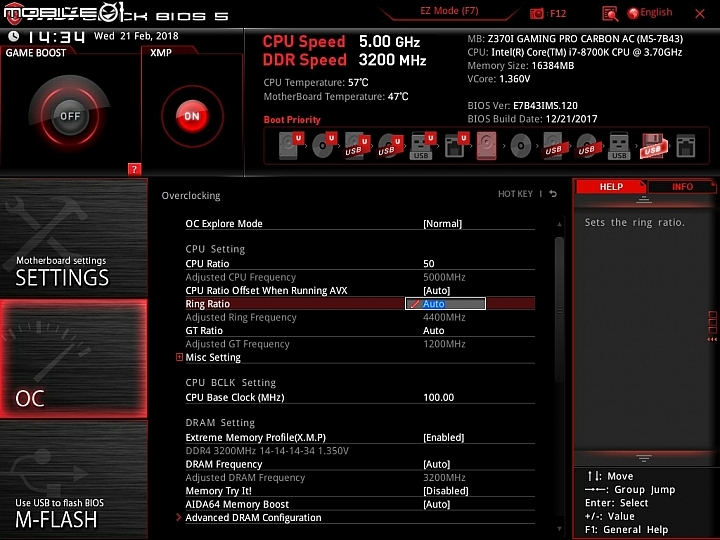This screenshot has height=540, width=720.
Task: Select legacy CD/DVD boot icon without USB label
Action: pyautogui.click(x=521, y=146)
